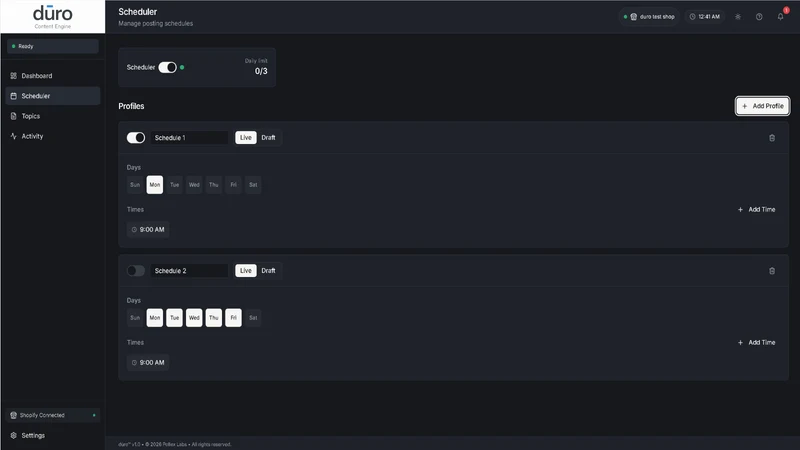Viewport: 800px width, 450px height.
Task: Click the Ready status indicator
Action: [53, 46]
